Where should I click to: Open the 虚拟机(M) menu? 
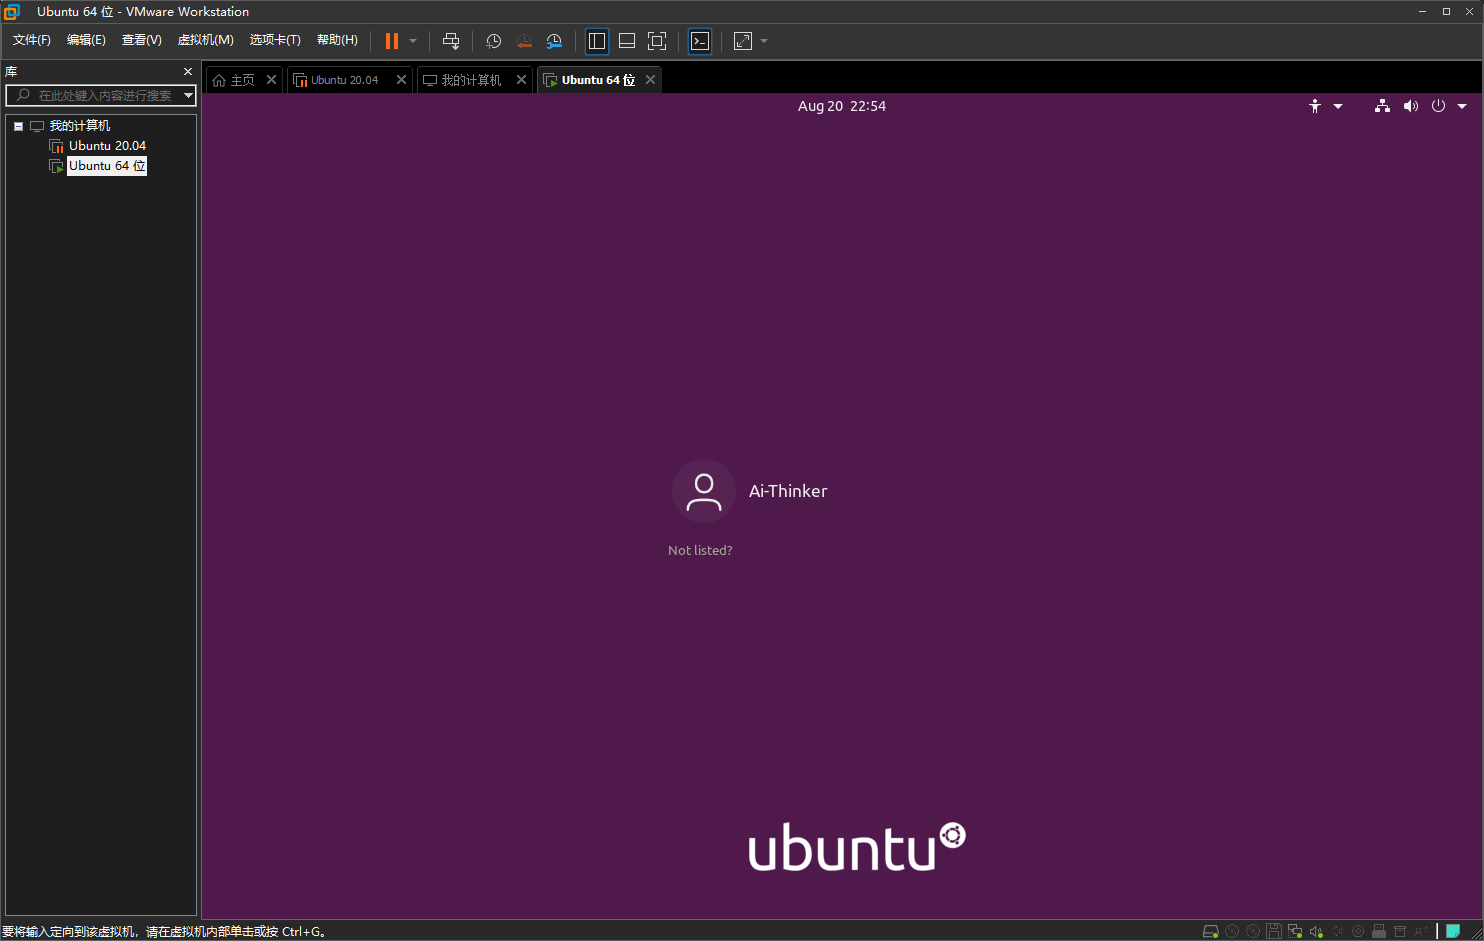point(205,40)
